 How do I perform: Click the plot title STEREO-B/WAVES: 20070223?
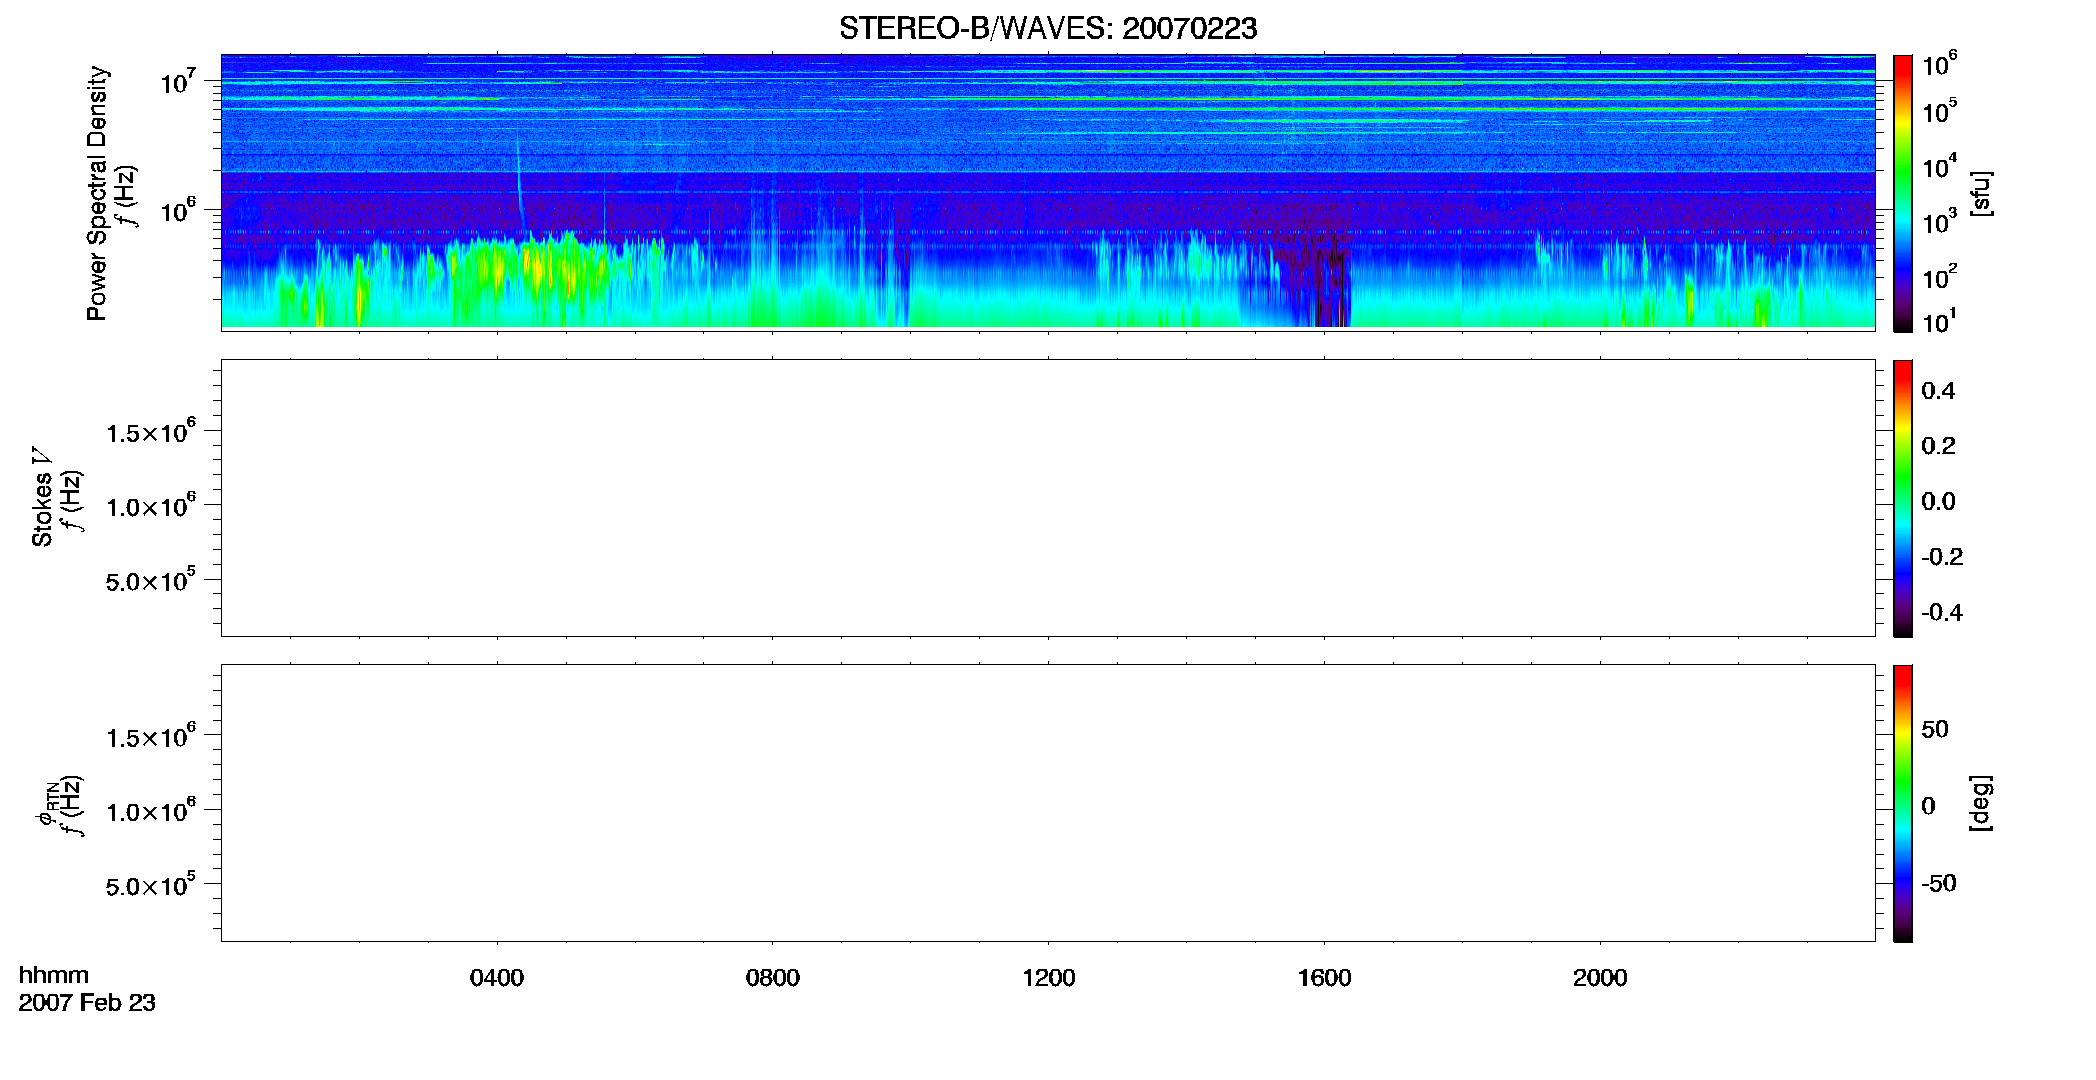pos(1048,29)
